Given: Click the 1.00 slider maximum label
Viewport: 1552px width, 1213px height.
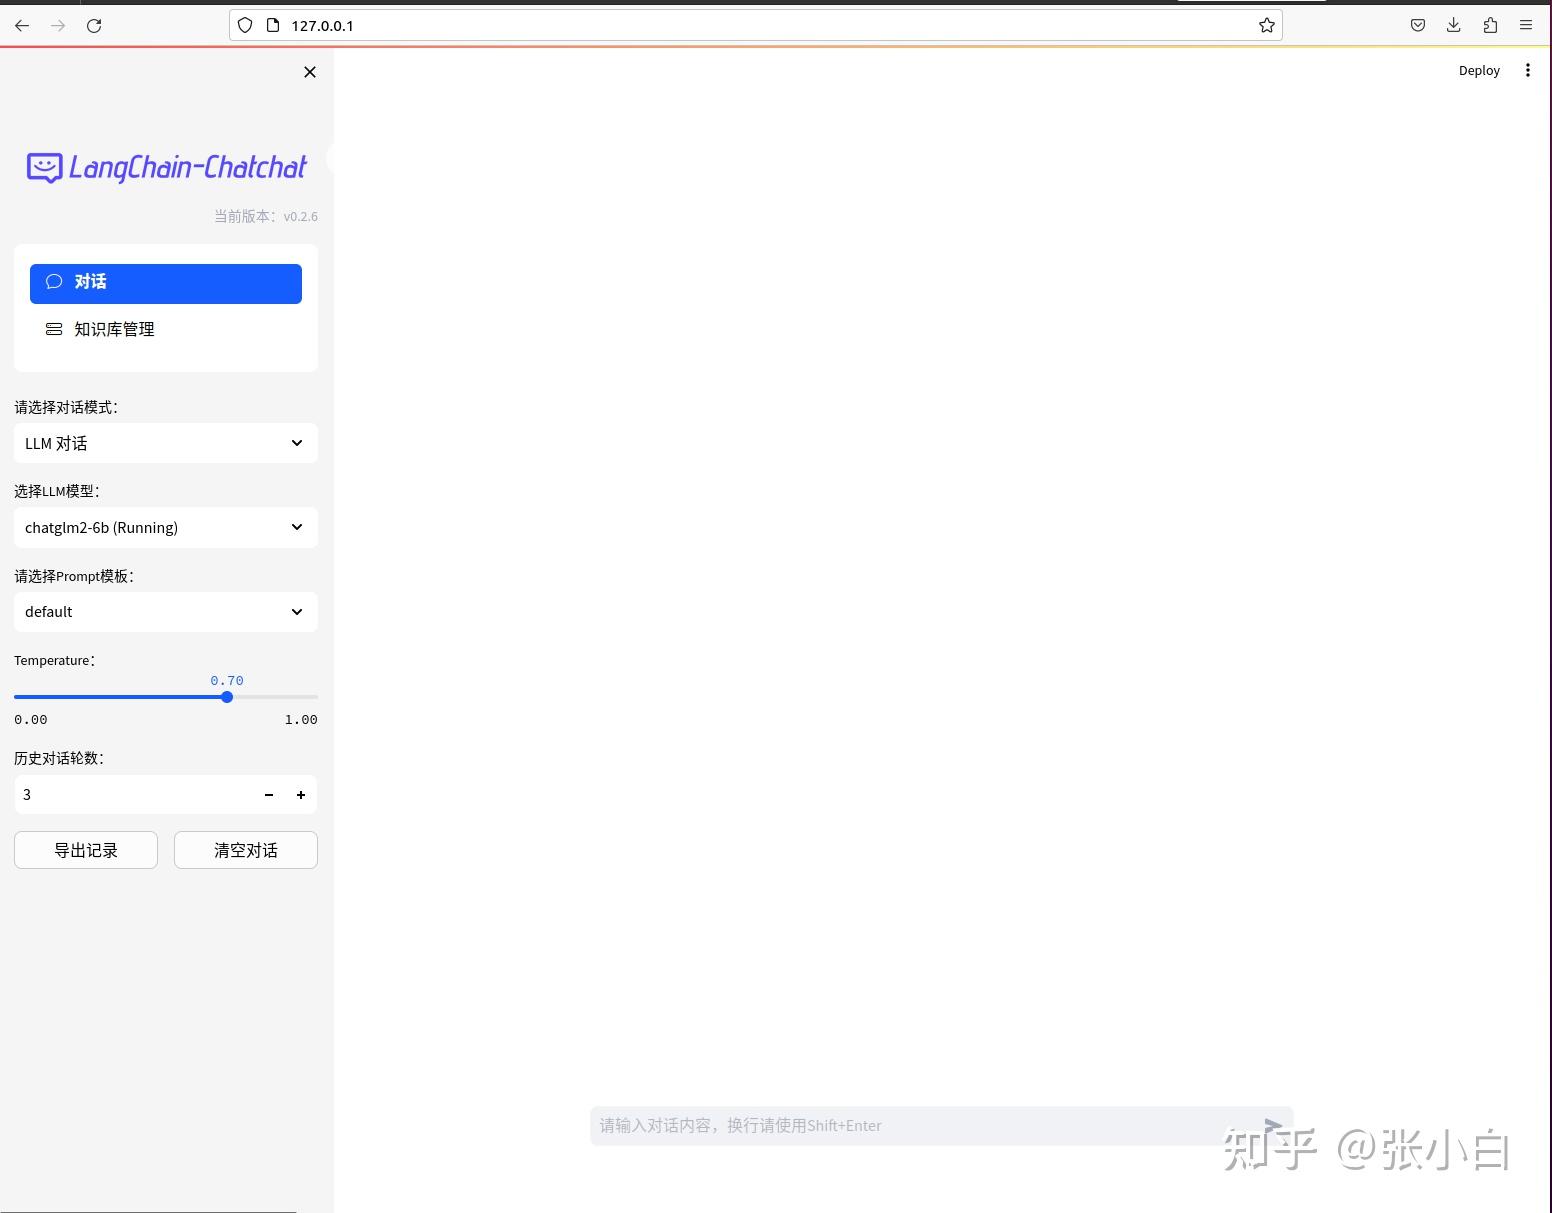Looking at the screenshot, I should click(301, 720).
